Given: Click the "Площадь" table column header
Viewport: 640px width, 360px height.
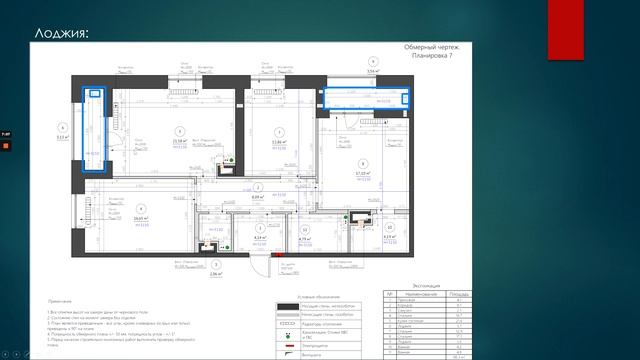Looking at the screenshot, I should tap(458, 294).
